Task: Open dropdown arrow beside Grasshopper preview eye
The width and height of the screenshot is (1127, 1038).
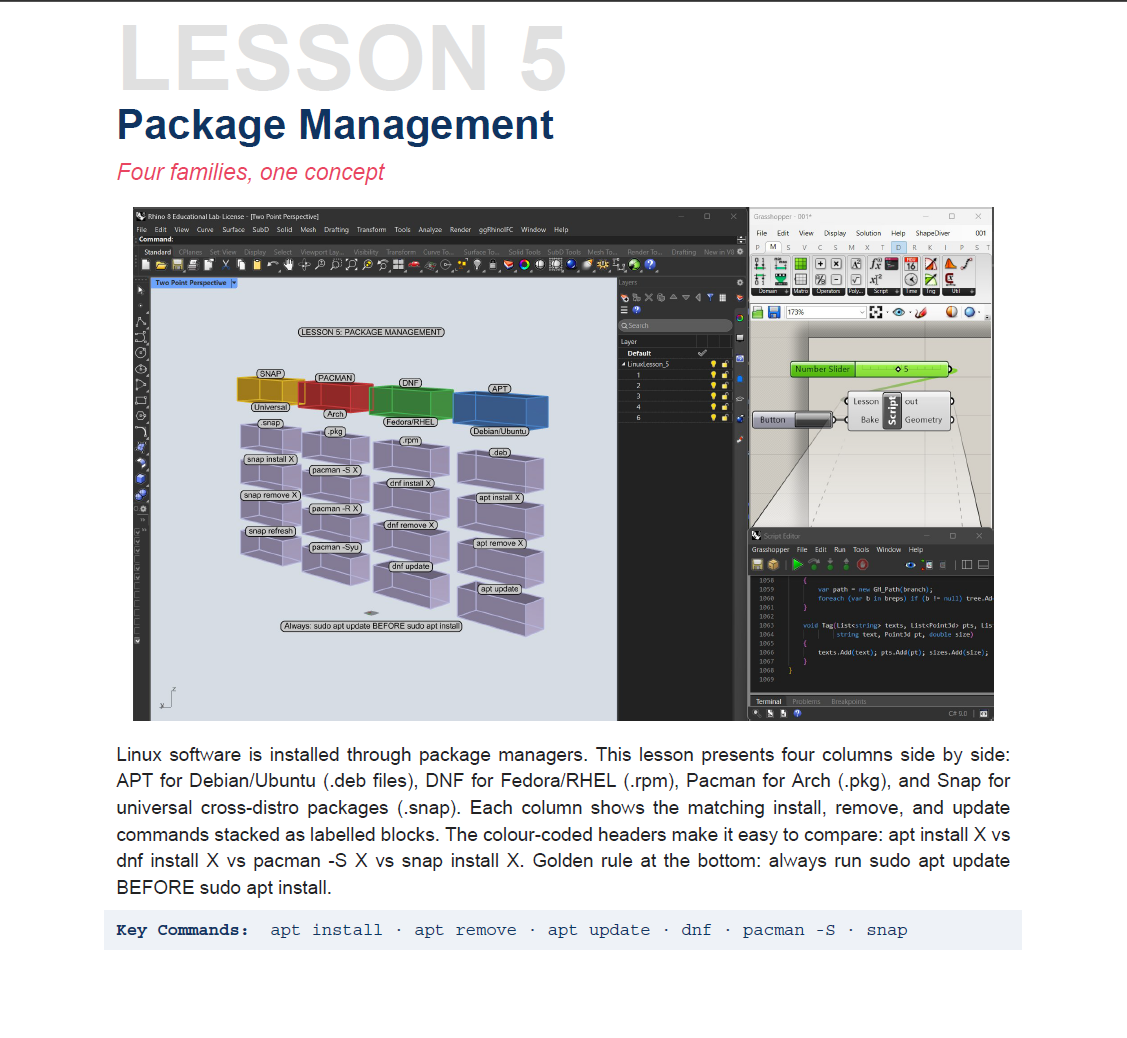Action: pyautogui.click(x=911, y=312)
